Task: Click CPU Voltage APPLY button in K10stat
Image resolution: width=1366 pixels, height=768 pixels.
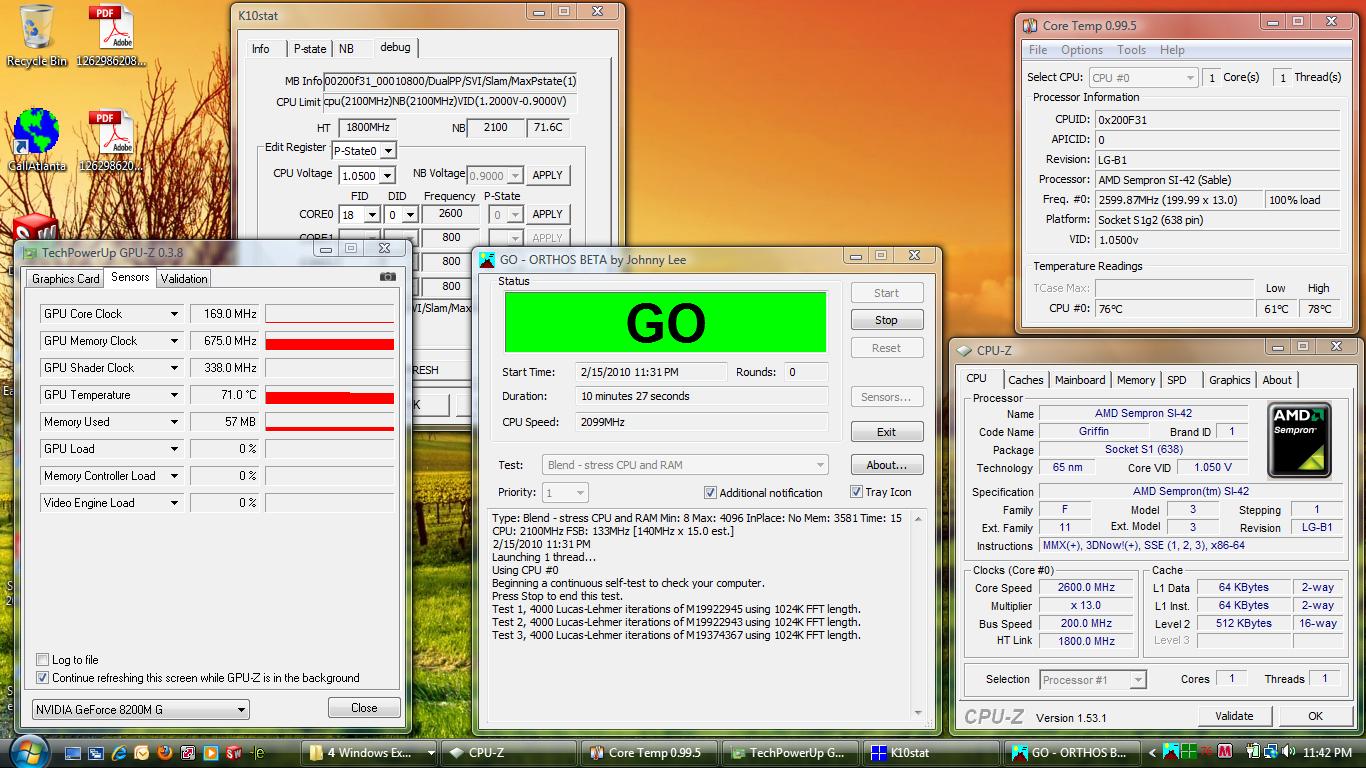Action: click(x=547, y=175)
